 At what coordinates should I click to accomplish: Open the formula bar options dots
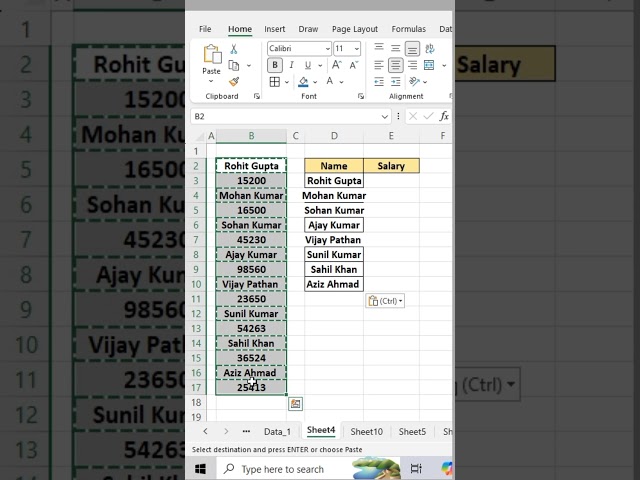pos(398,116)
